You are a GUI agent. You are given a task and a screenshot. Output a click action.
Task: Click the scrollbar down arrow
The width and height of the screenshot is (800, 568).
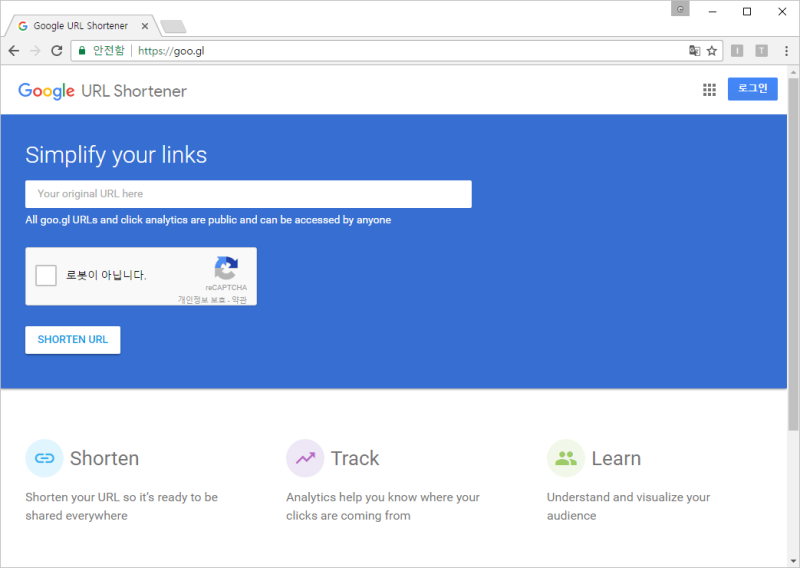pyautogui.click(x=793, y=561)
